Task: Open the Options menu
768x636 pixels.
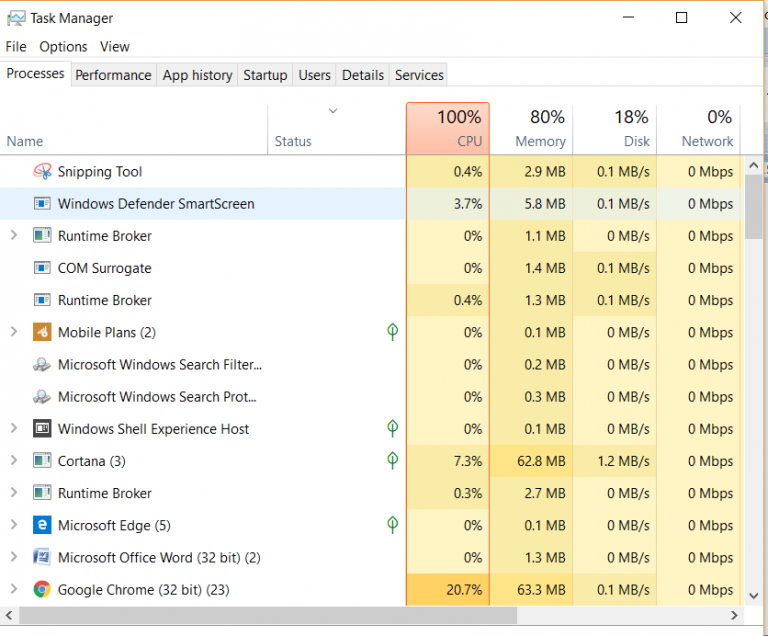Action: [x=63, y=46]
